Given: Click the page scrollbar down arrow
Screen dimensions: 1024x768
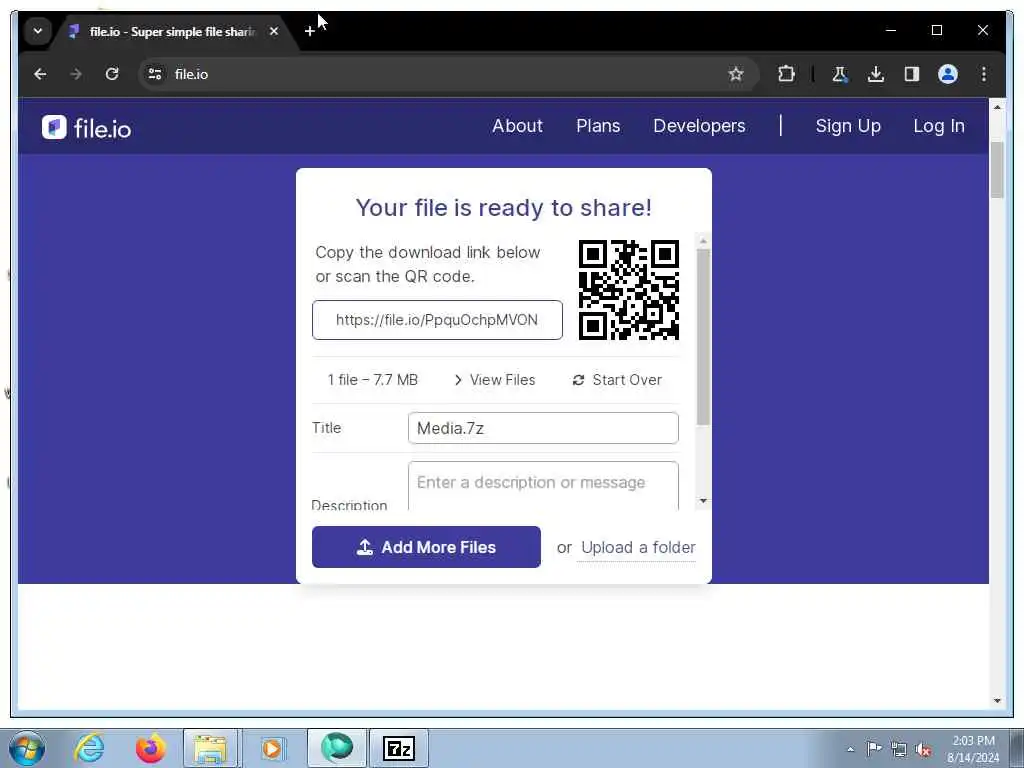Looking at the screenshot, I should [997, 701].
